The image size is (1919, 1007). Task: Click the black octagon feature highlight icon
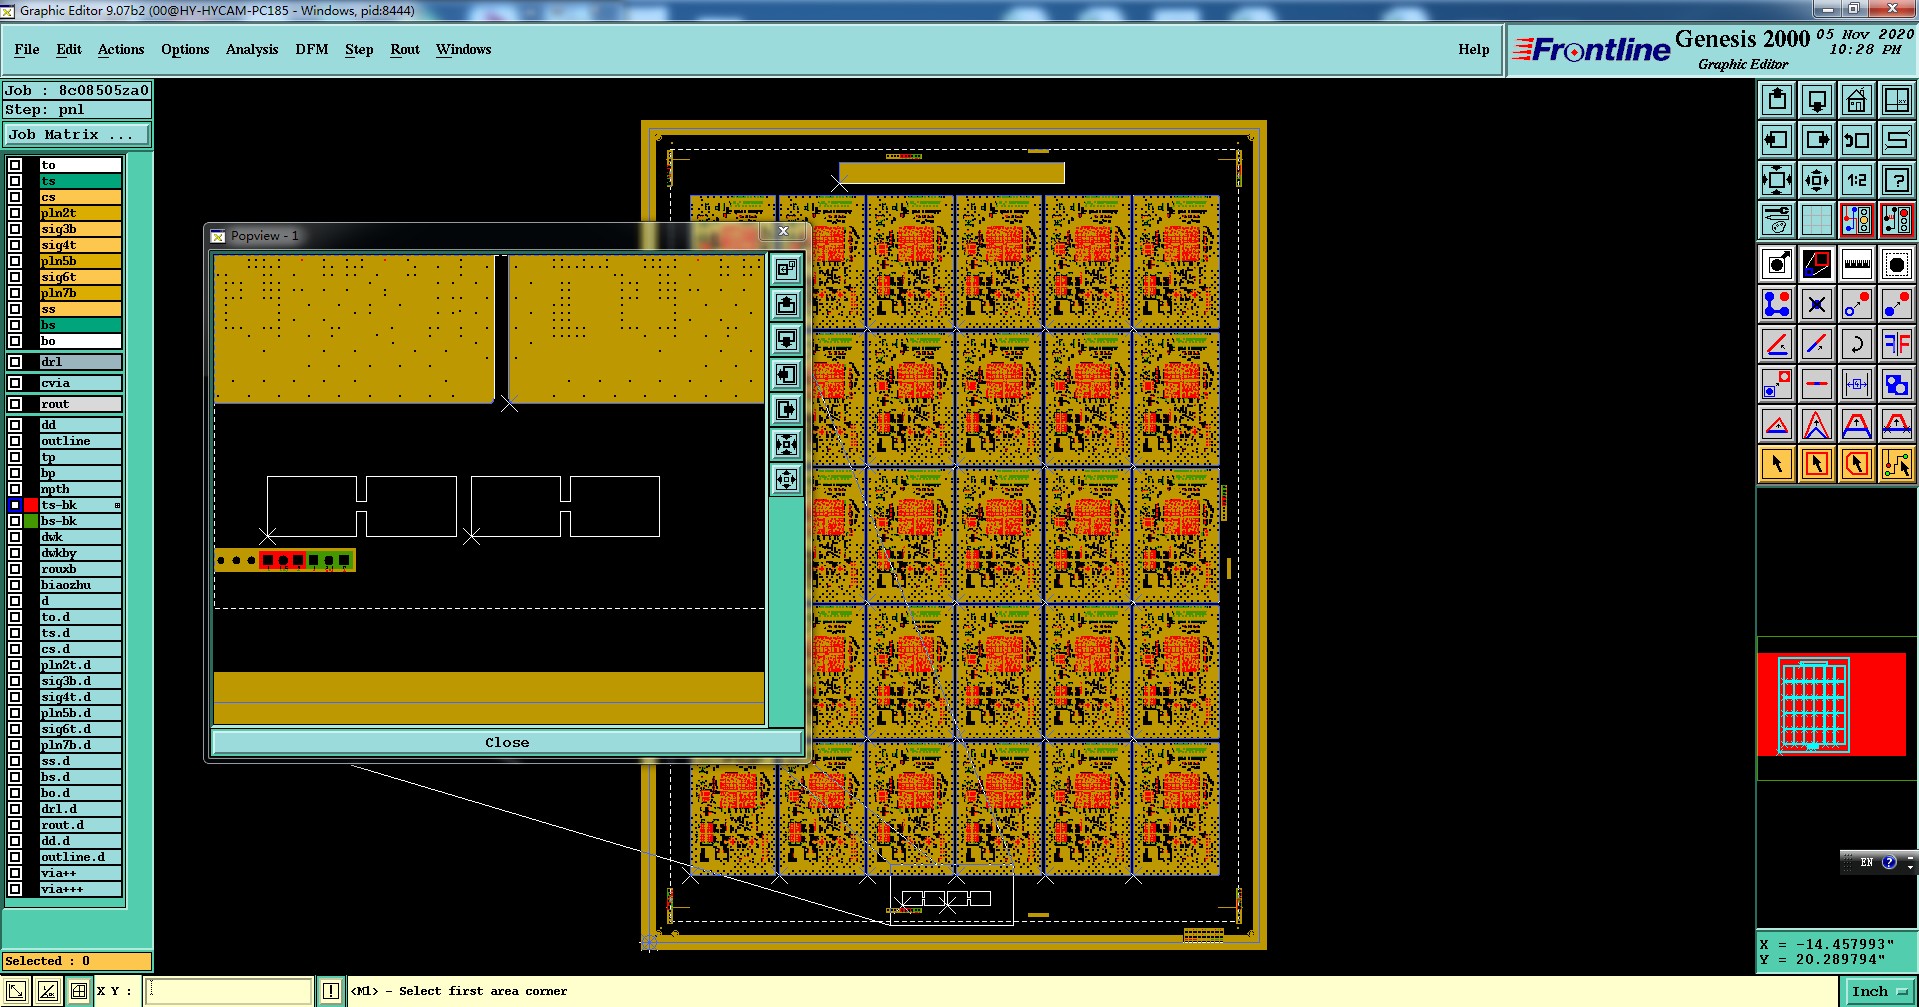[1897, 264]
